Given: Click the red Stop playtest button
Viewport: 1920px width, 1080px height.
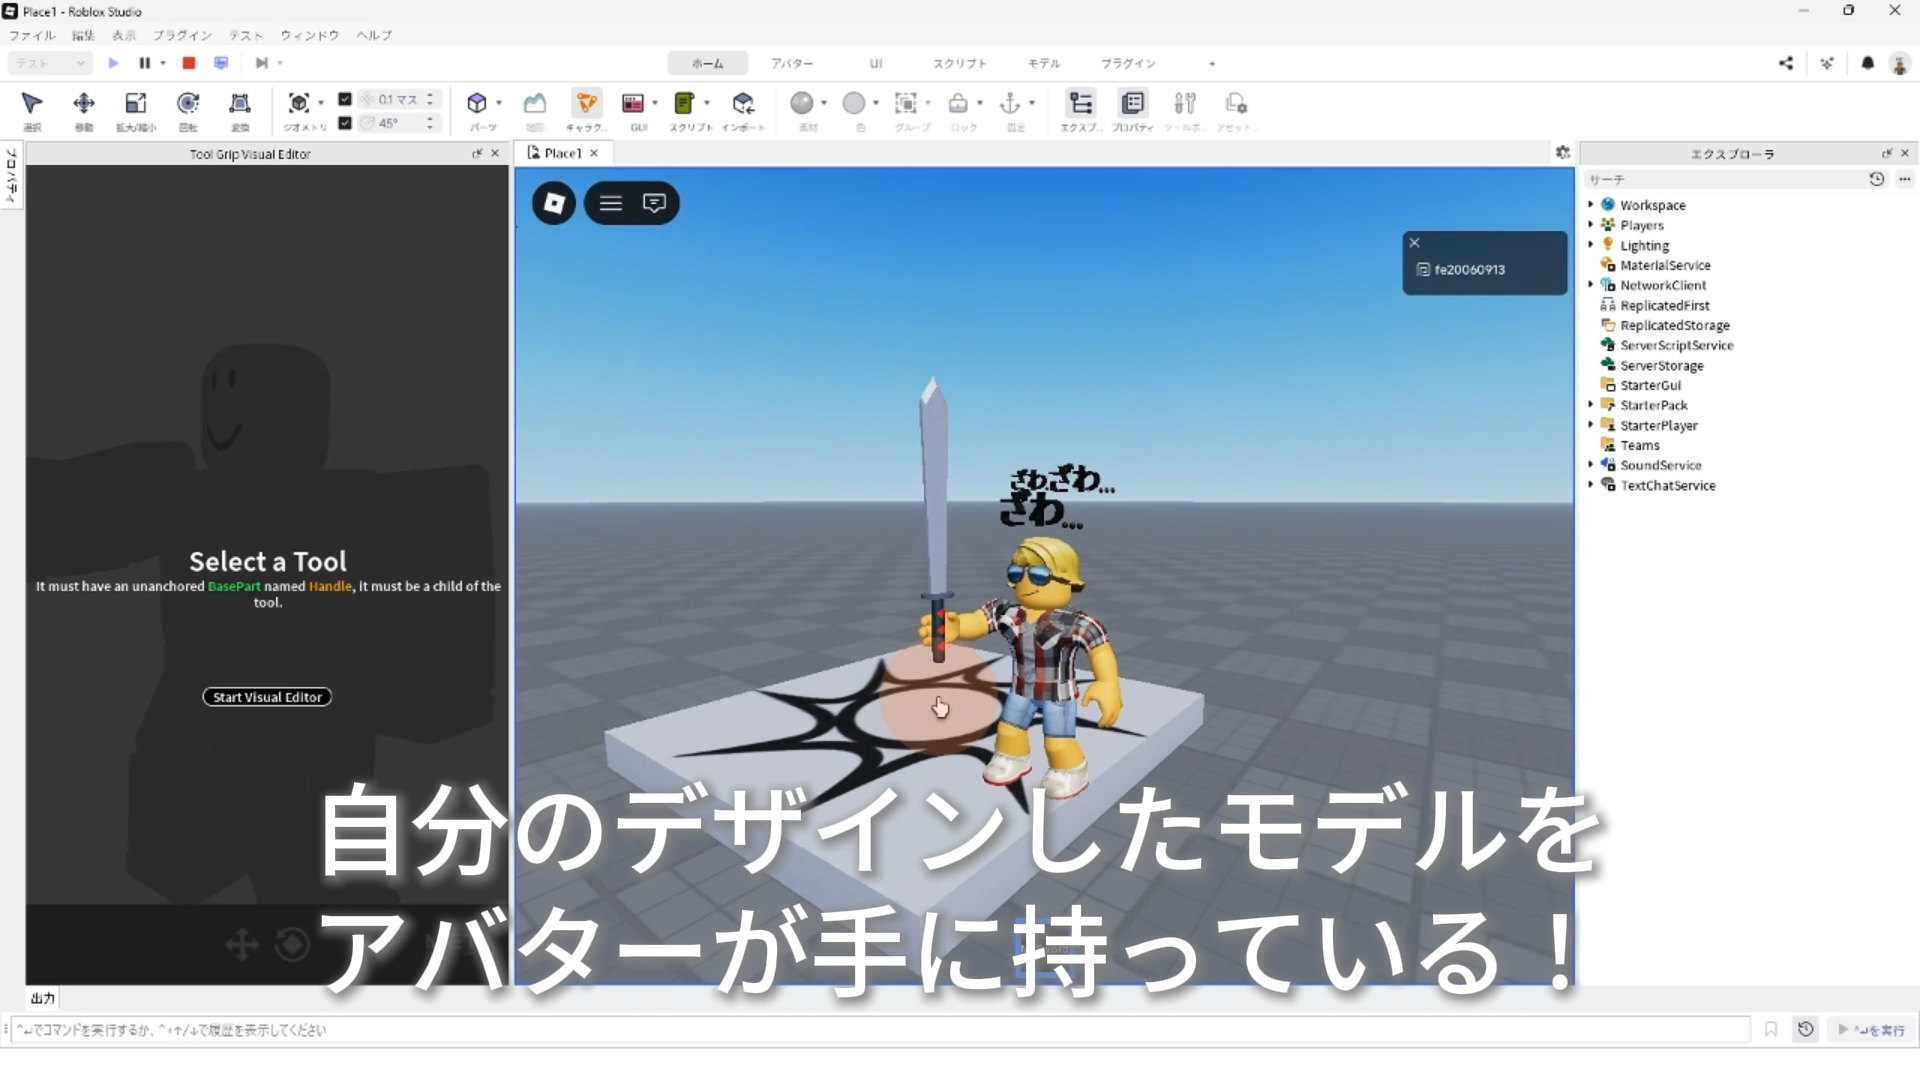Looking at the screenshot, I should click(x=188, y=63).
